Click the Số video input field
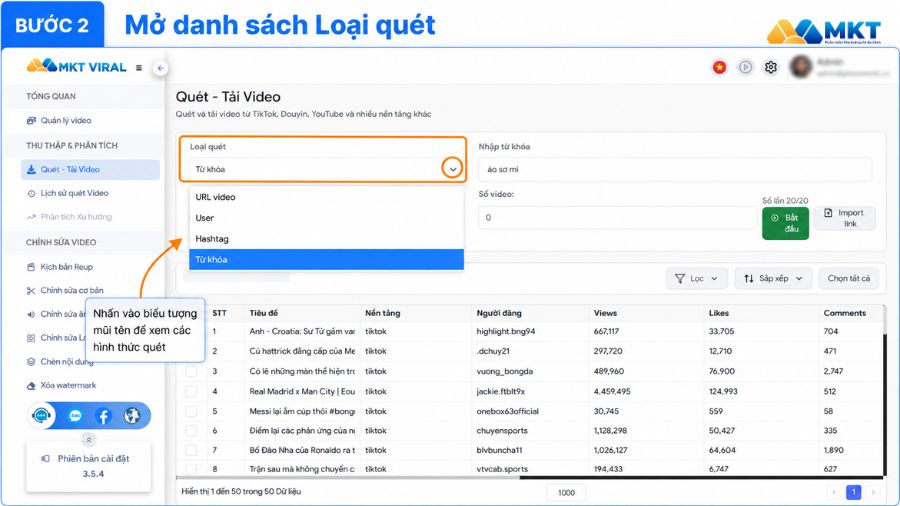This screenshot has height=506, width=900. pos(618,217)
